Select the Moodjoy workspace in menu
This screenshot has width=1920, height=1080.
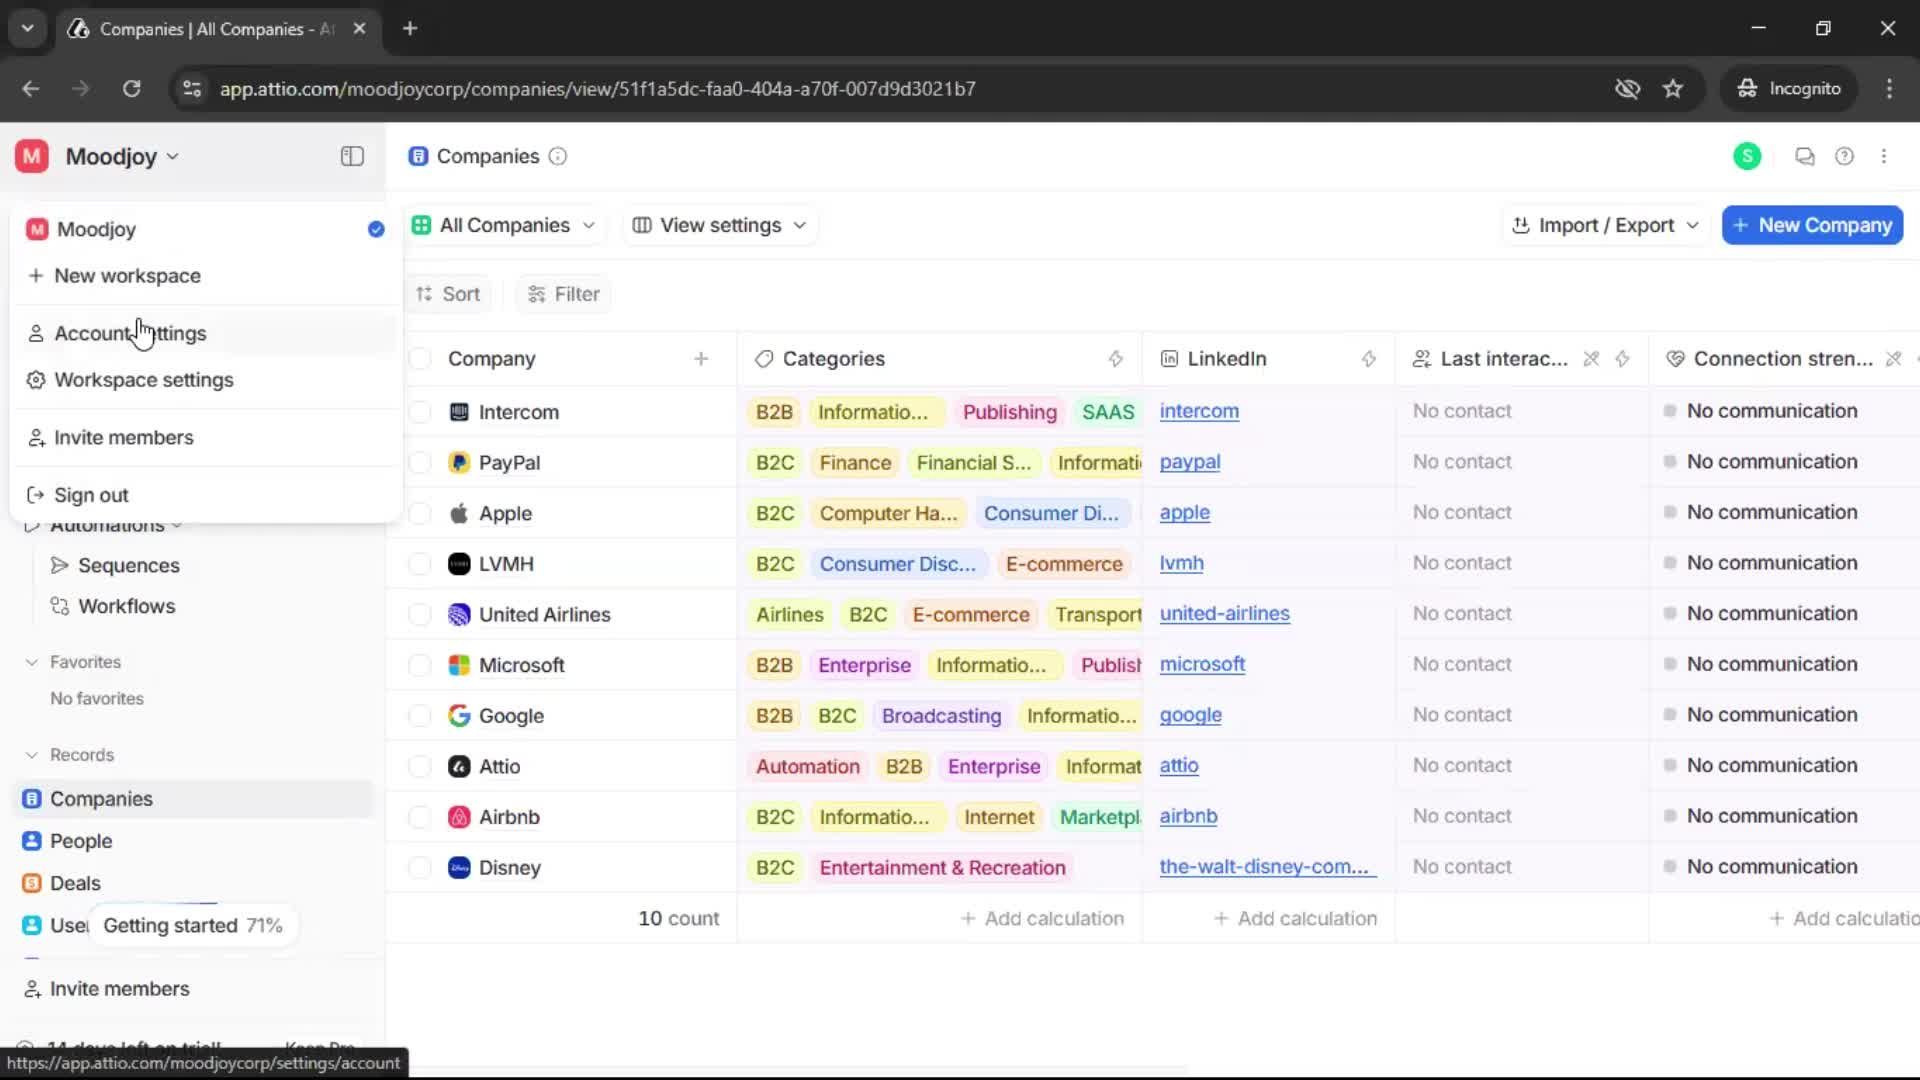click(x=205, y=229)
